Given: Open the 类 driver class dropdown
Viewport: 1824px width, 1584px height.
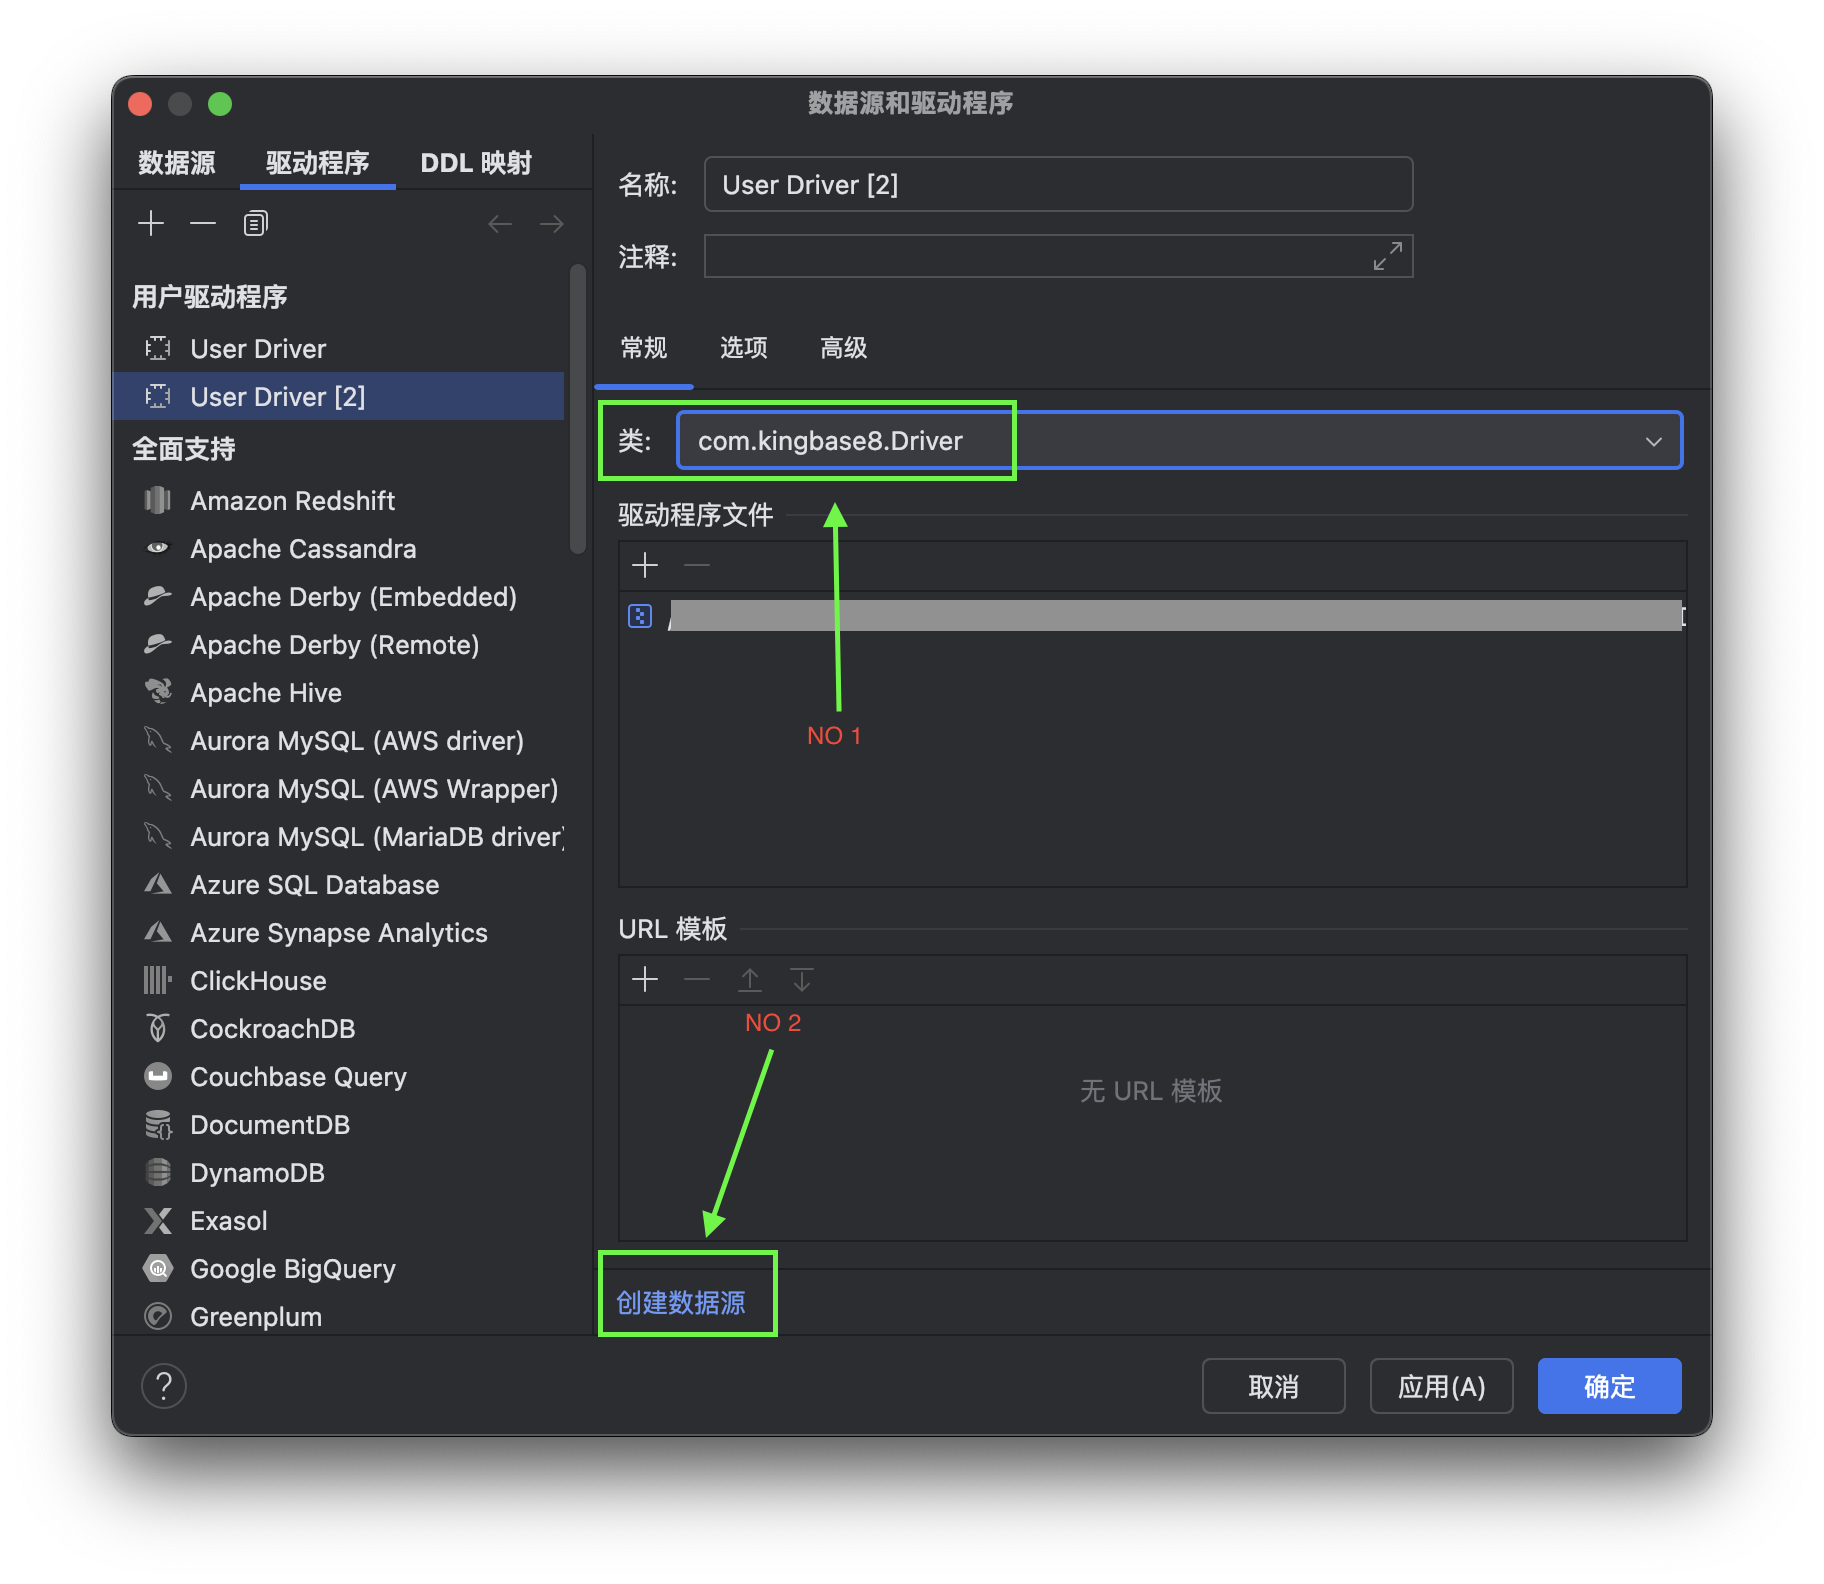Looking at the screenshot, I should pos(1655,440).
